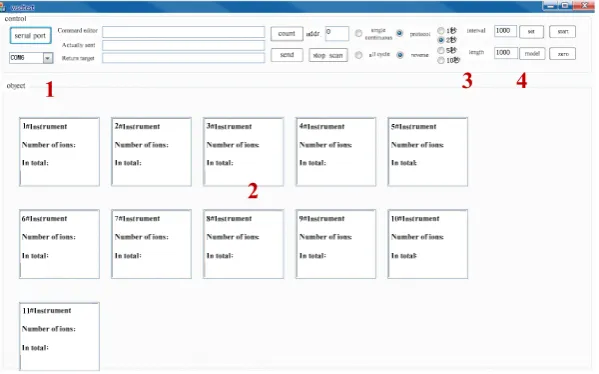Close the window with X button
Viewport: 599px width, 374px height.
pos(584,6)
